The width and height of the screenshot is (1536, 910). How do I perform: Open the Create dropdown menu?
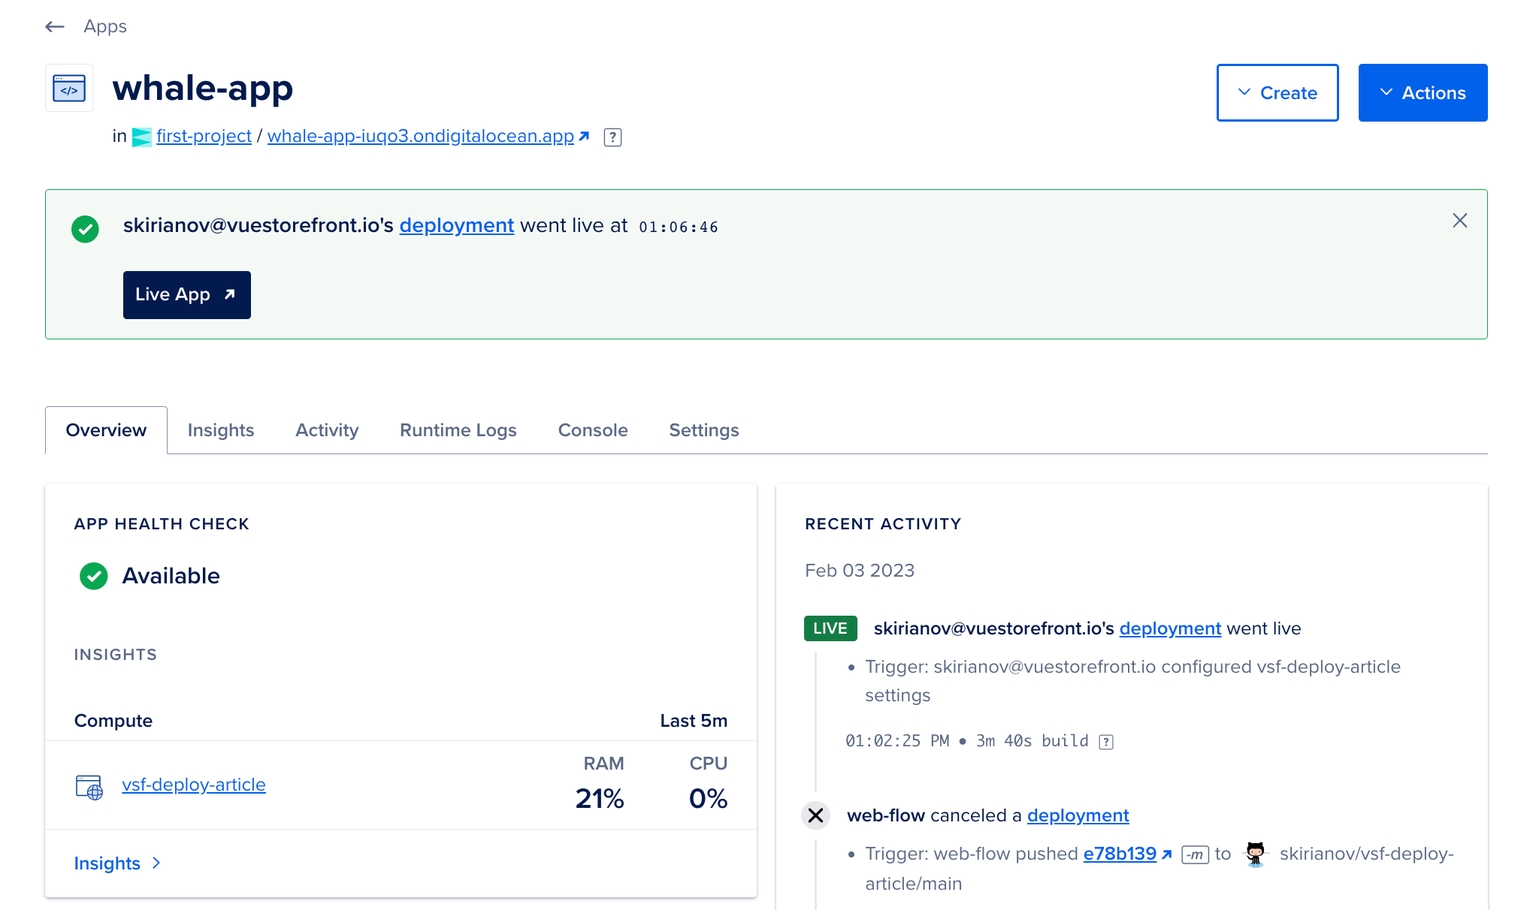pos(1277,93)
